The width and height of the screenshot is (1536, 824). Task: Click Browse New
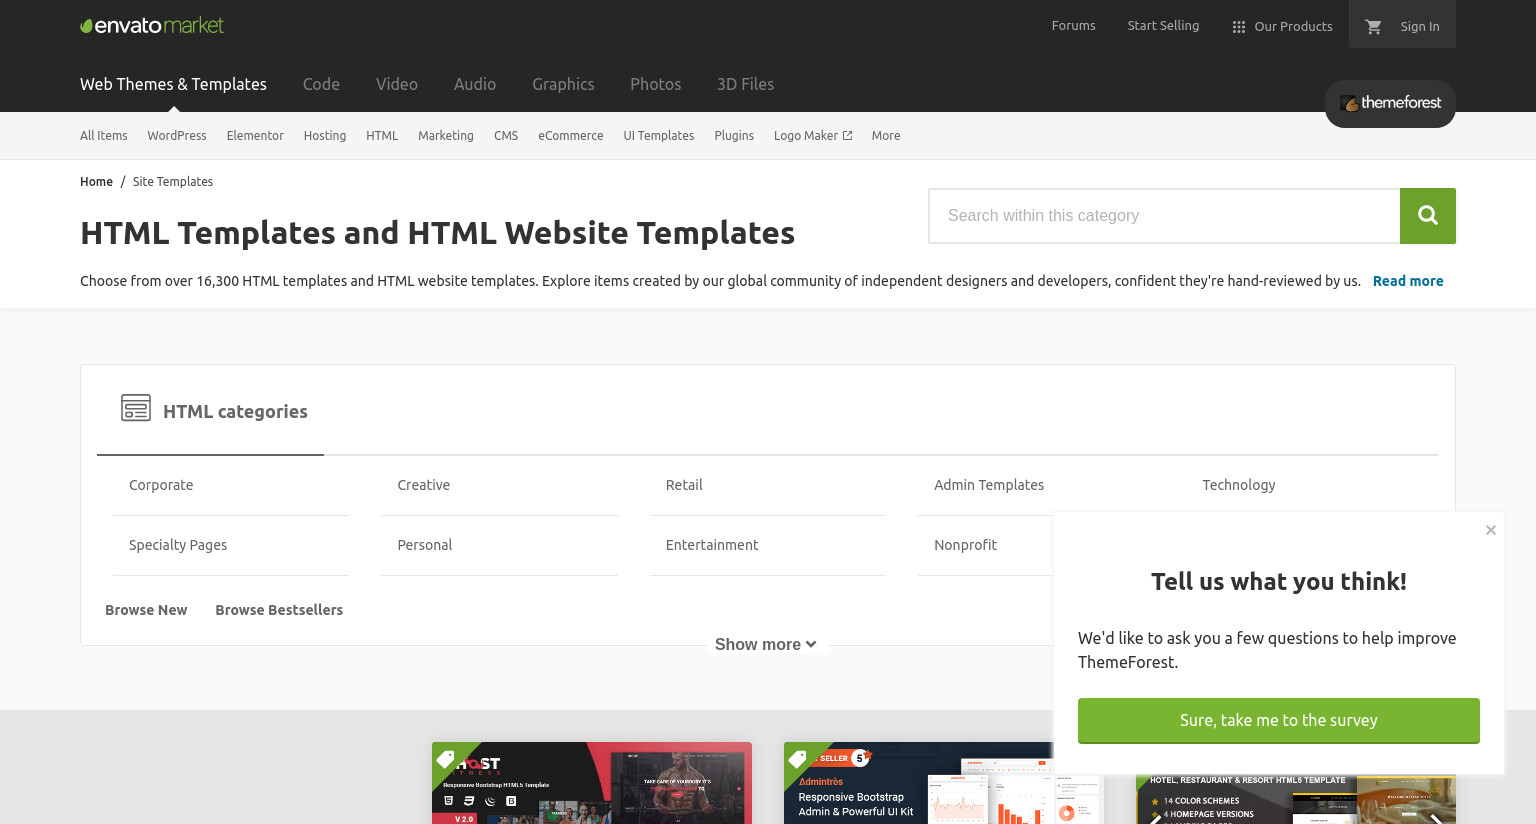coord(146,610)
